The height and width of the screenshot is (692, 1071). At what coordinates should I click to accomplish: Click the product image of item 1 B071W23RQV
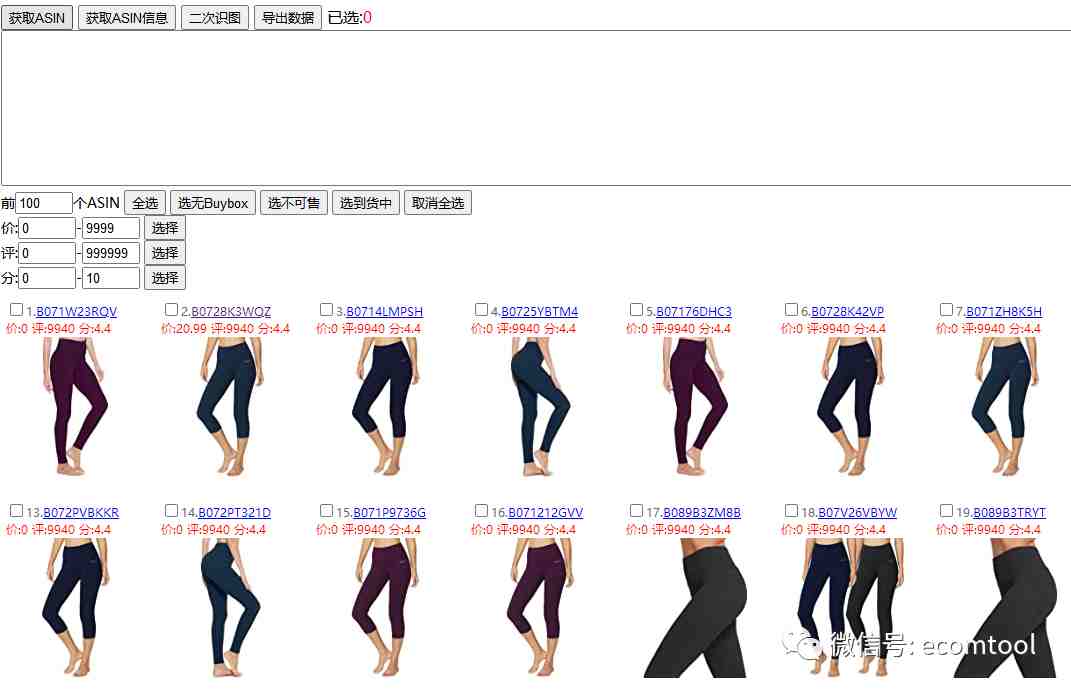coord(76,406)
